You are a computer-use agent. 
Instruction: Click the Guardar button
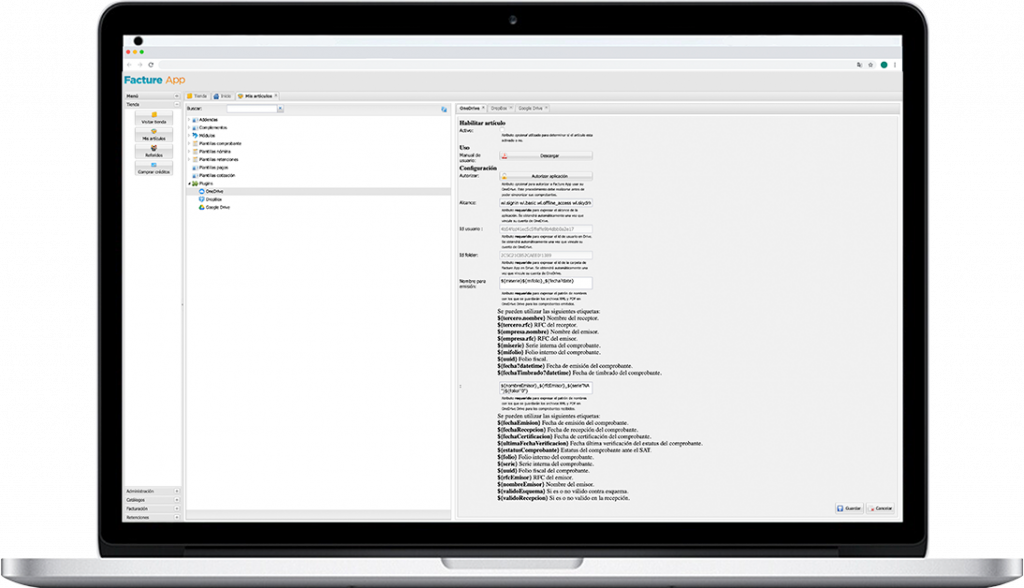click(x=849, y=508)
